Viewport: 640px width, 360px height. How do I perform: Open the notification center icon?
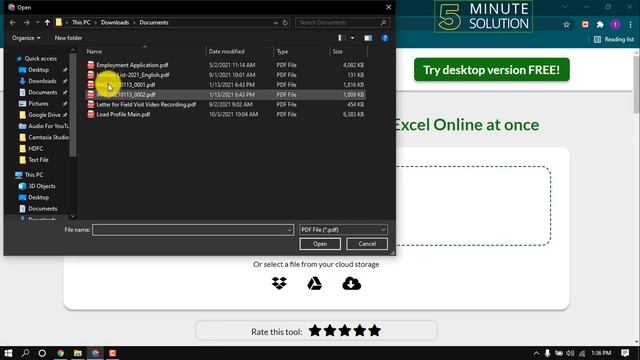(x=625, y=353)
